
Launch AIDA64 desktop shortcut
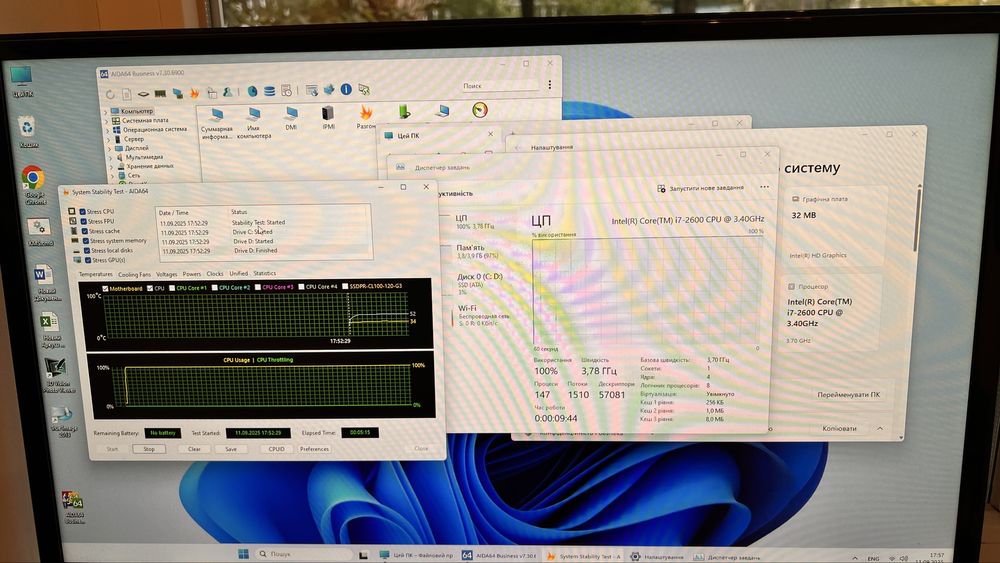coord(73,508)
